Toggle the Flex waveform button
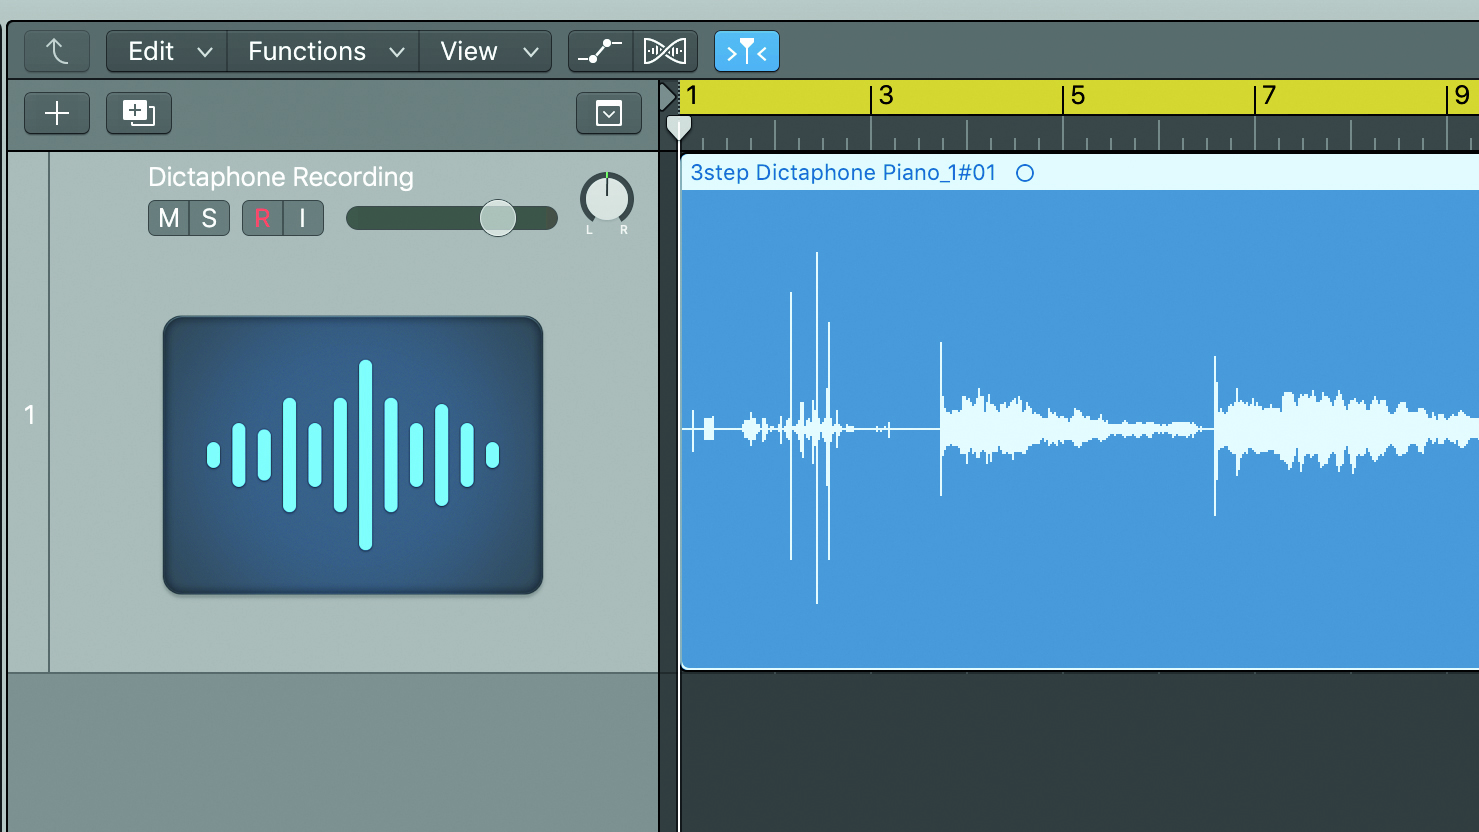The height and width of the screenshot is (832, 1479). (x=665, y=51)
